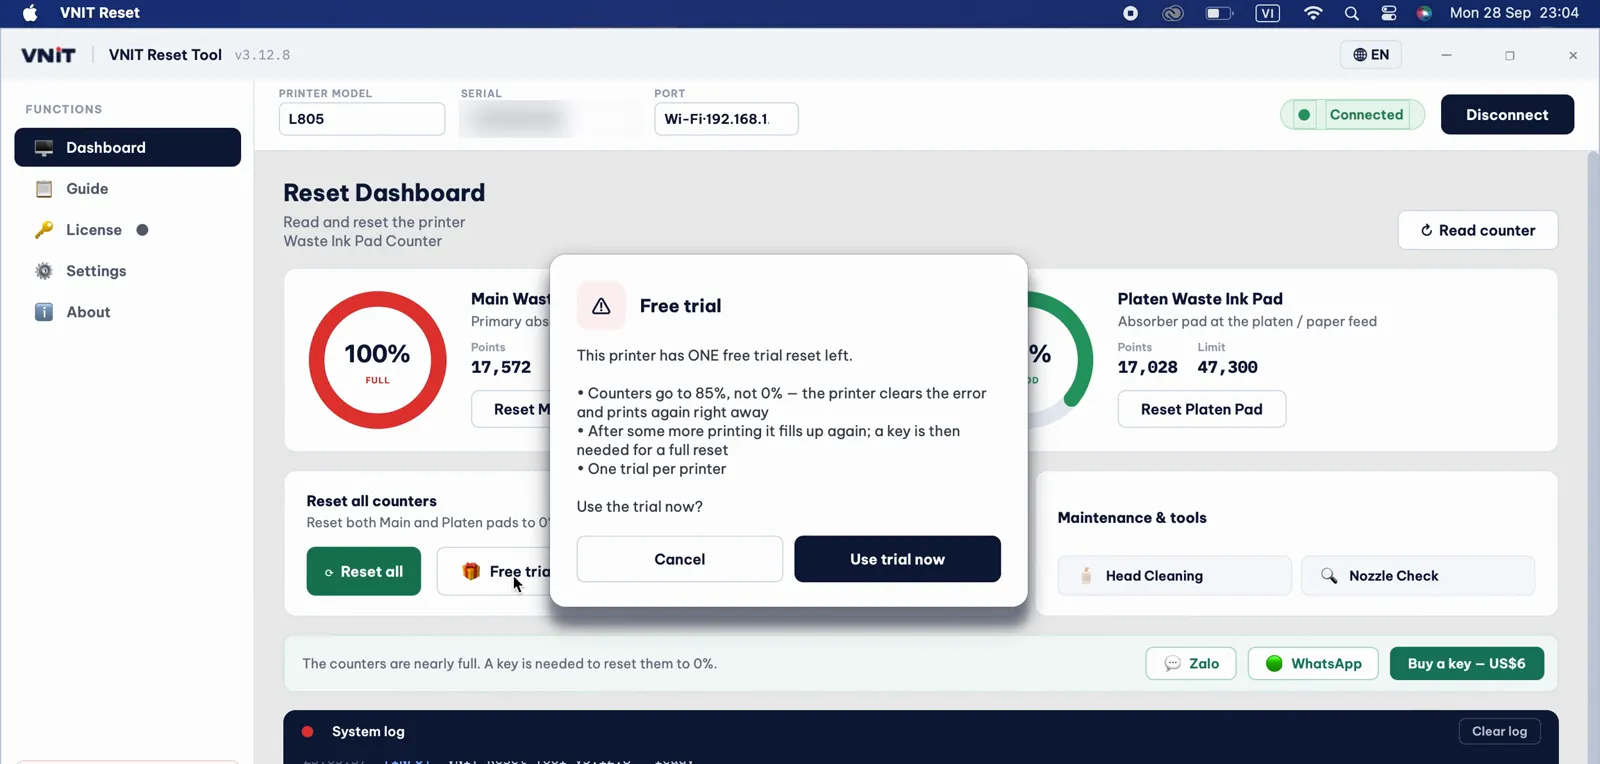This screenshot has width=1600, height=764.
Task: Click the Clear log button
Action: (x=1499, y=732)
